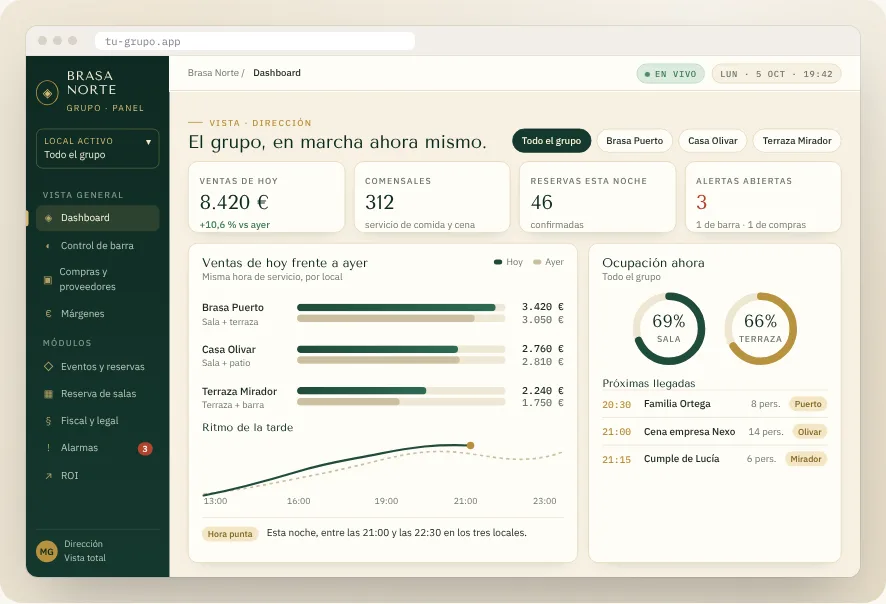Viewport: 886px width, 604px height.
Task: Click the Brasa Norte breadcrumb link
Action: pos(213,73)
